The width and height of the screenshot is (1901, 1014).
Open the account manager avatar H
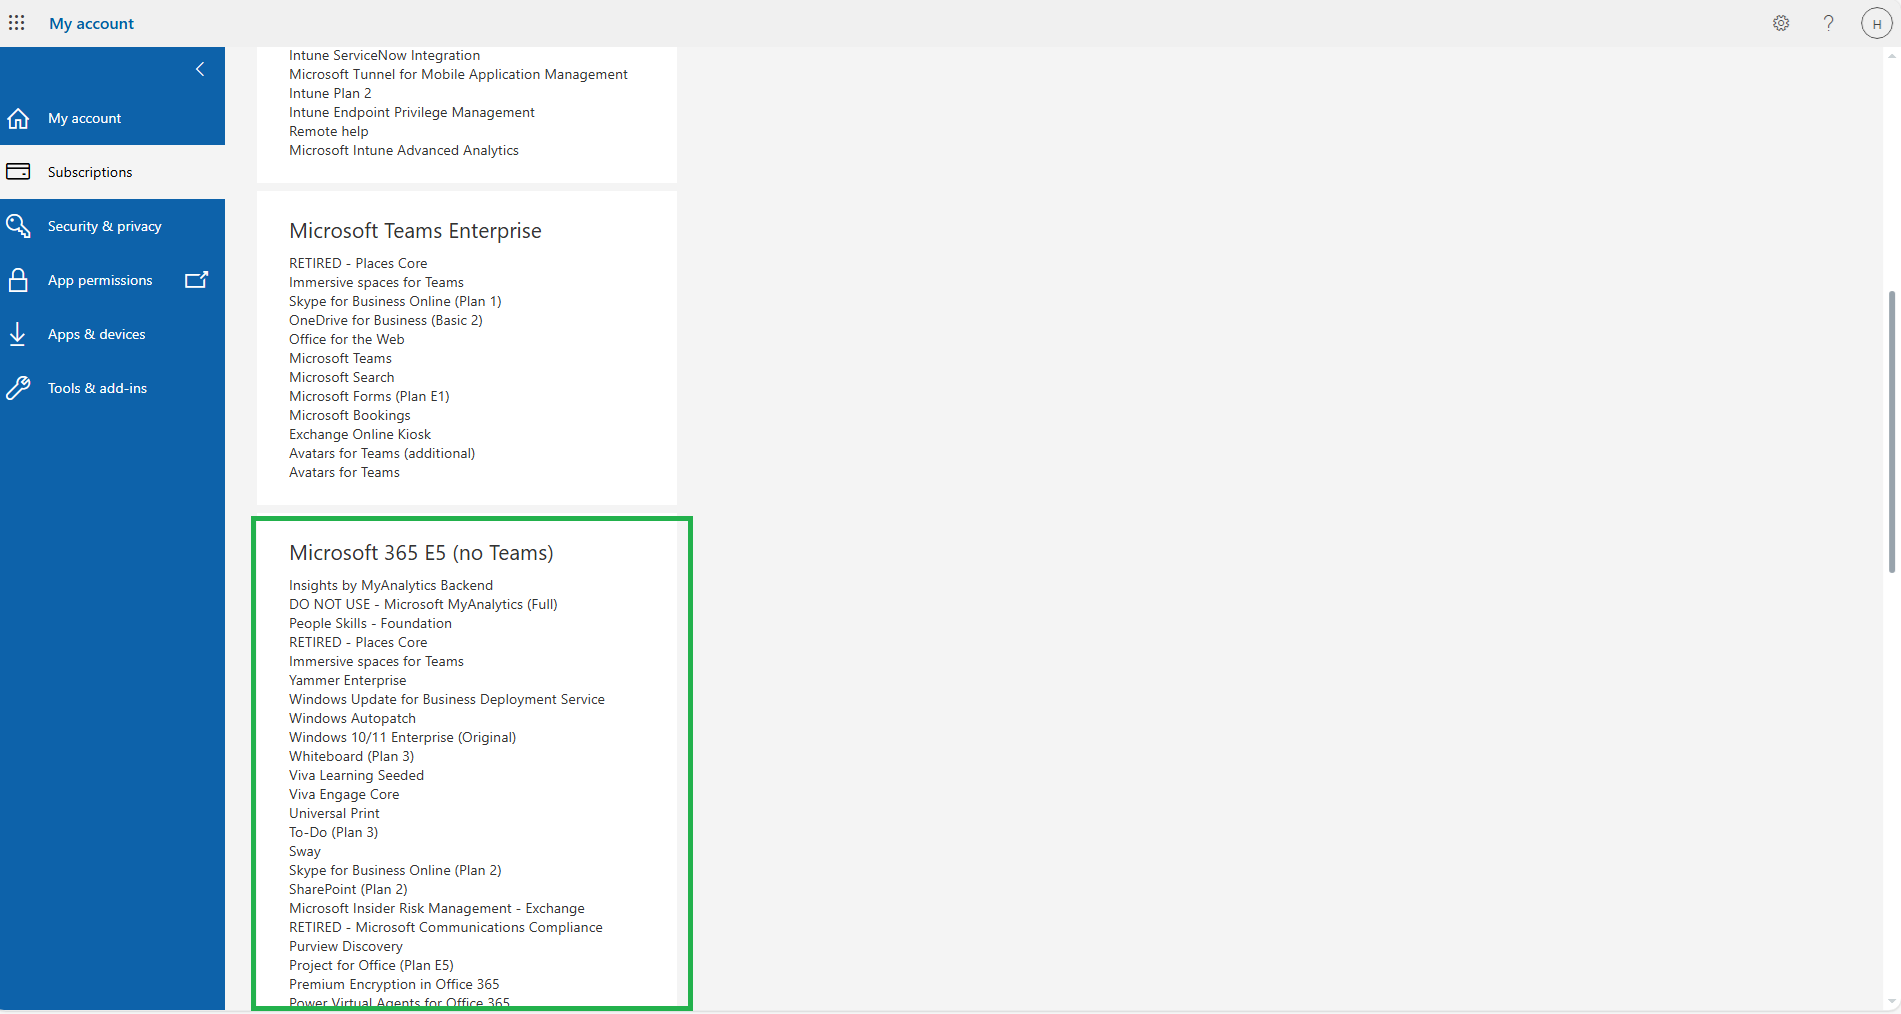[x=1876, y=23]
